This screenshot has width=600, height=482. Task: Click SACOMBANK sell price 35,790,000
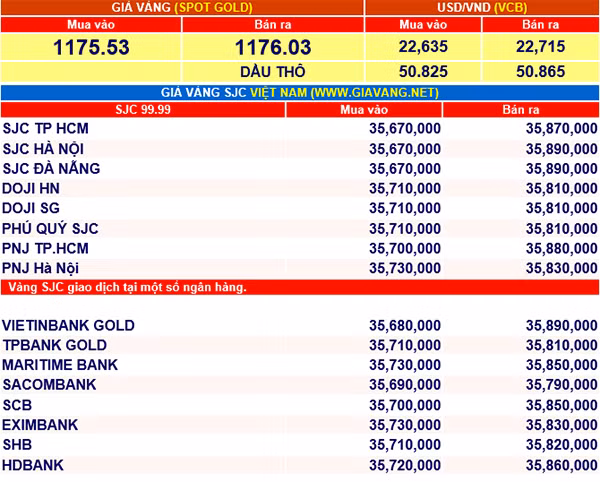[x=561, y=385]
